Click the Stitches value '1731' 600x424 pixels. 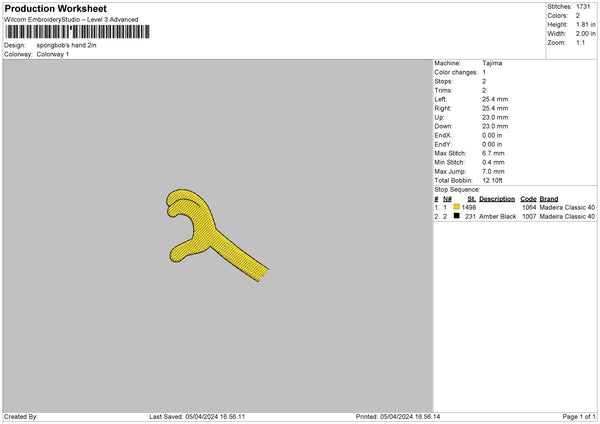(x=583, y=7)
